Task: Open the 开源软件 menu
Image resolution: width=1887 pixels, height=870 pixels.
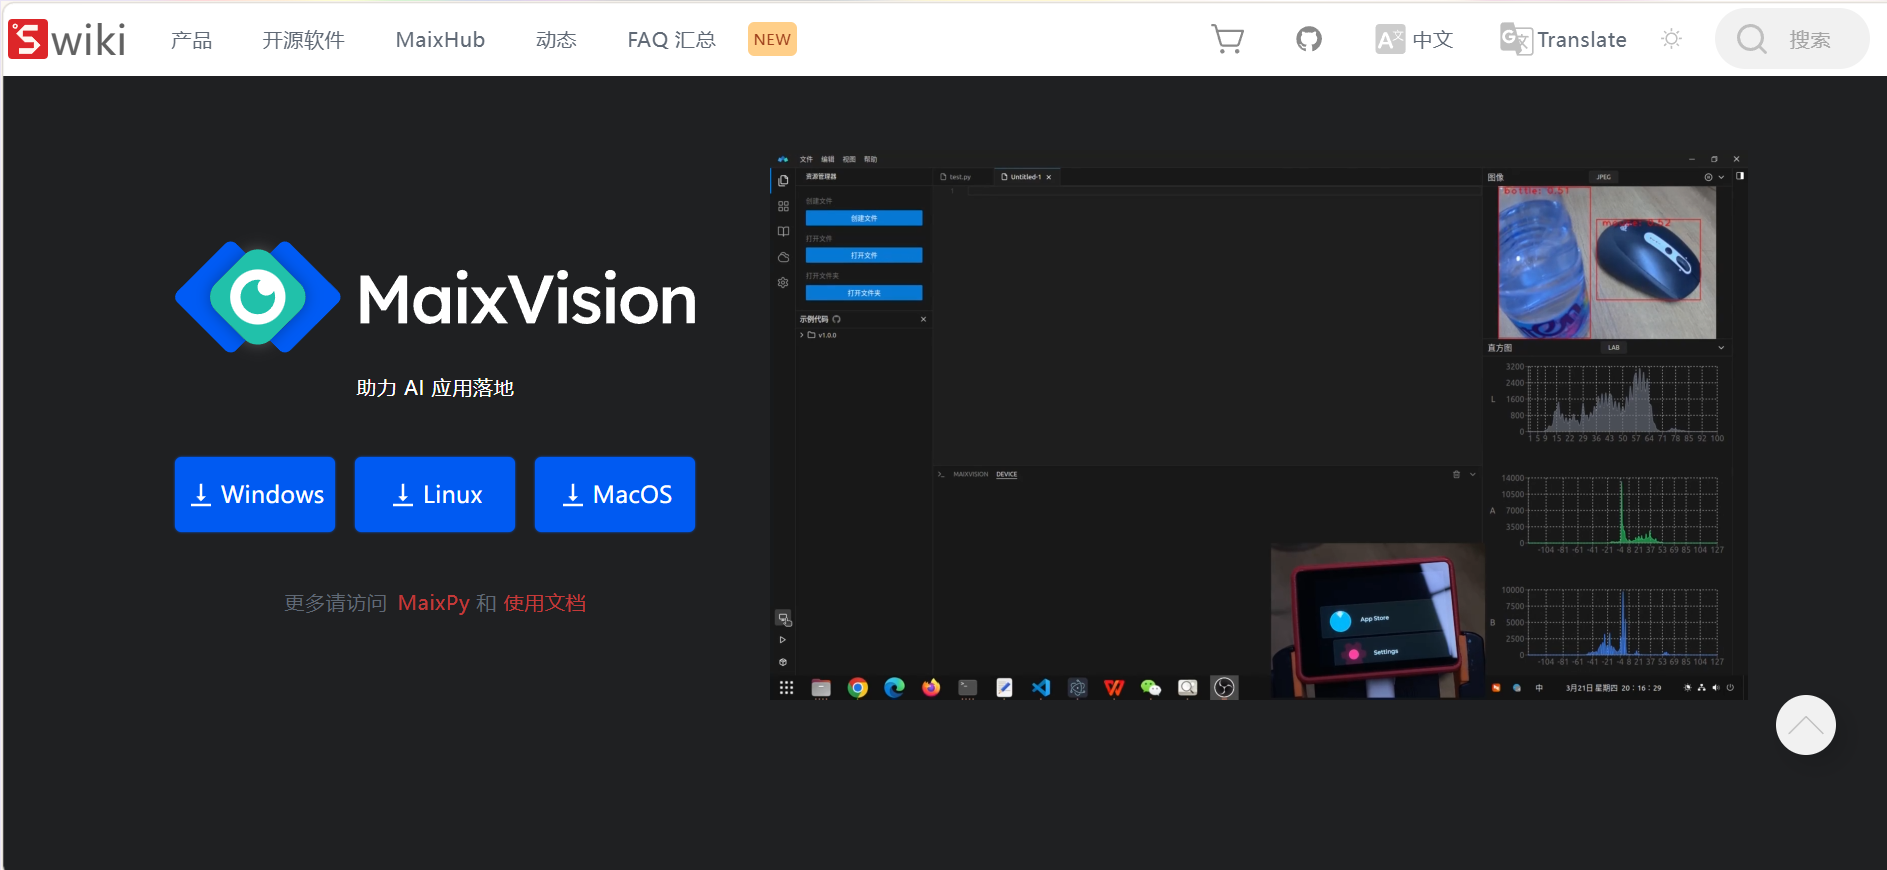Action: click(x=303, y=40)
